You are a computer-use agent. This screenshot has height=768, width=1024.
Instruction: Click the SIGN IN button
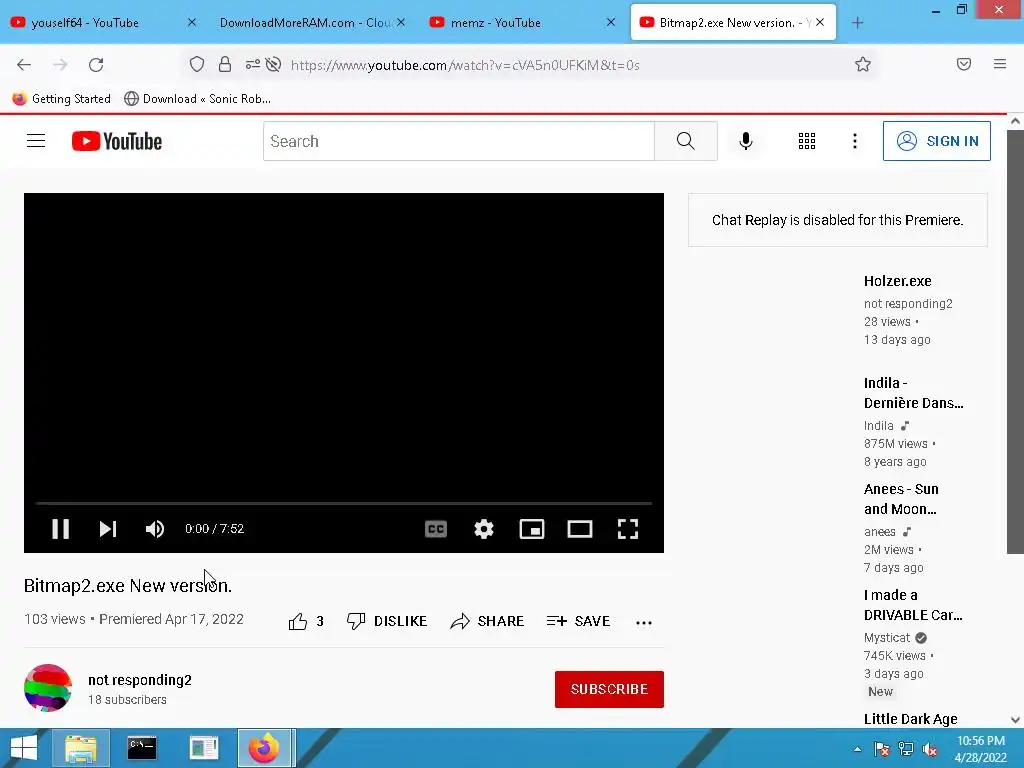tap(936, 141)
